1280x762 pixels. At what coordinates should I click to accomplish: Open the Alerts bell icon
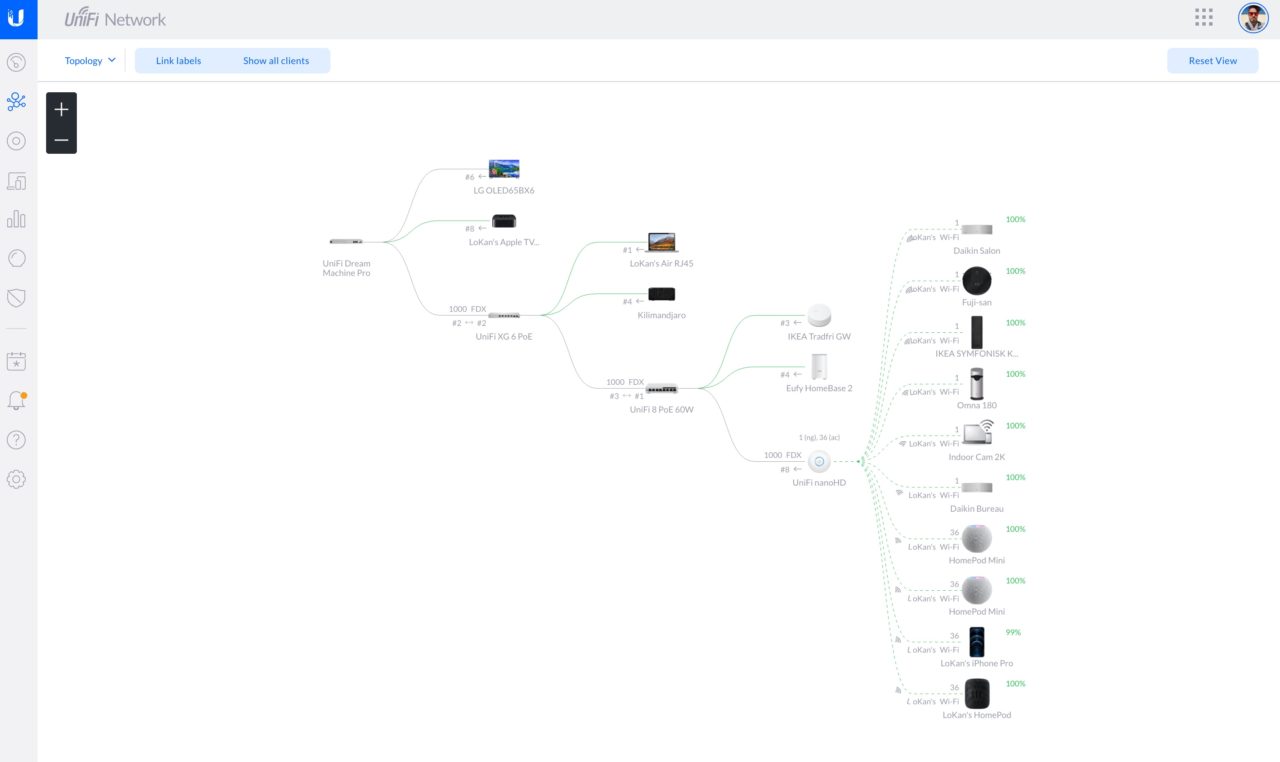[x=16, y=401]
